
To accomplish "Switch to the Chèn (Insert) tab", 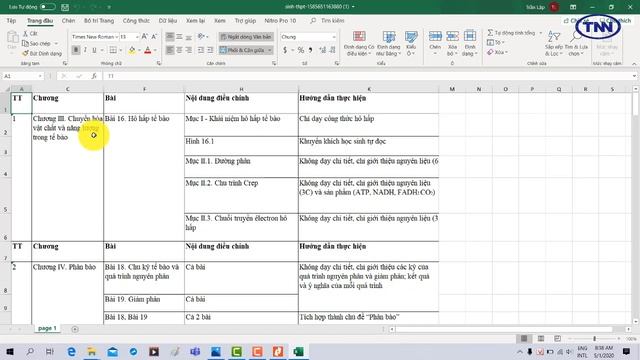I will pos(68,20).
